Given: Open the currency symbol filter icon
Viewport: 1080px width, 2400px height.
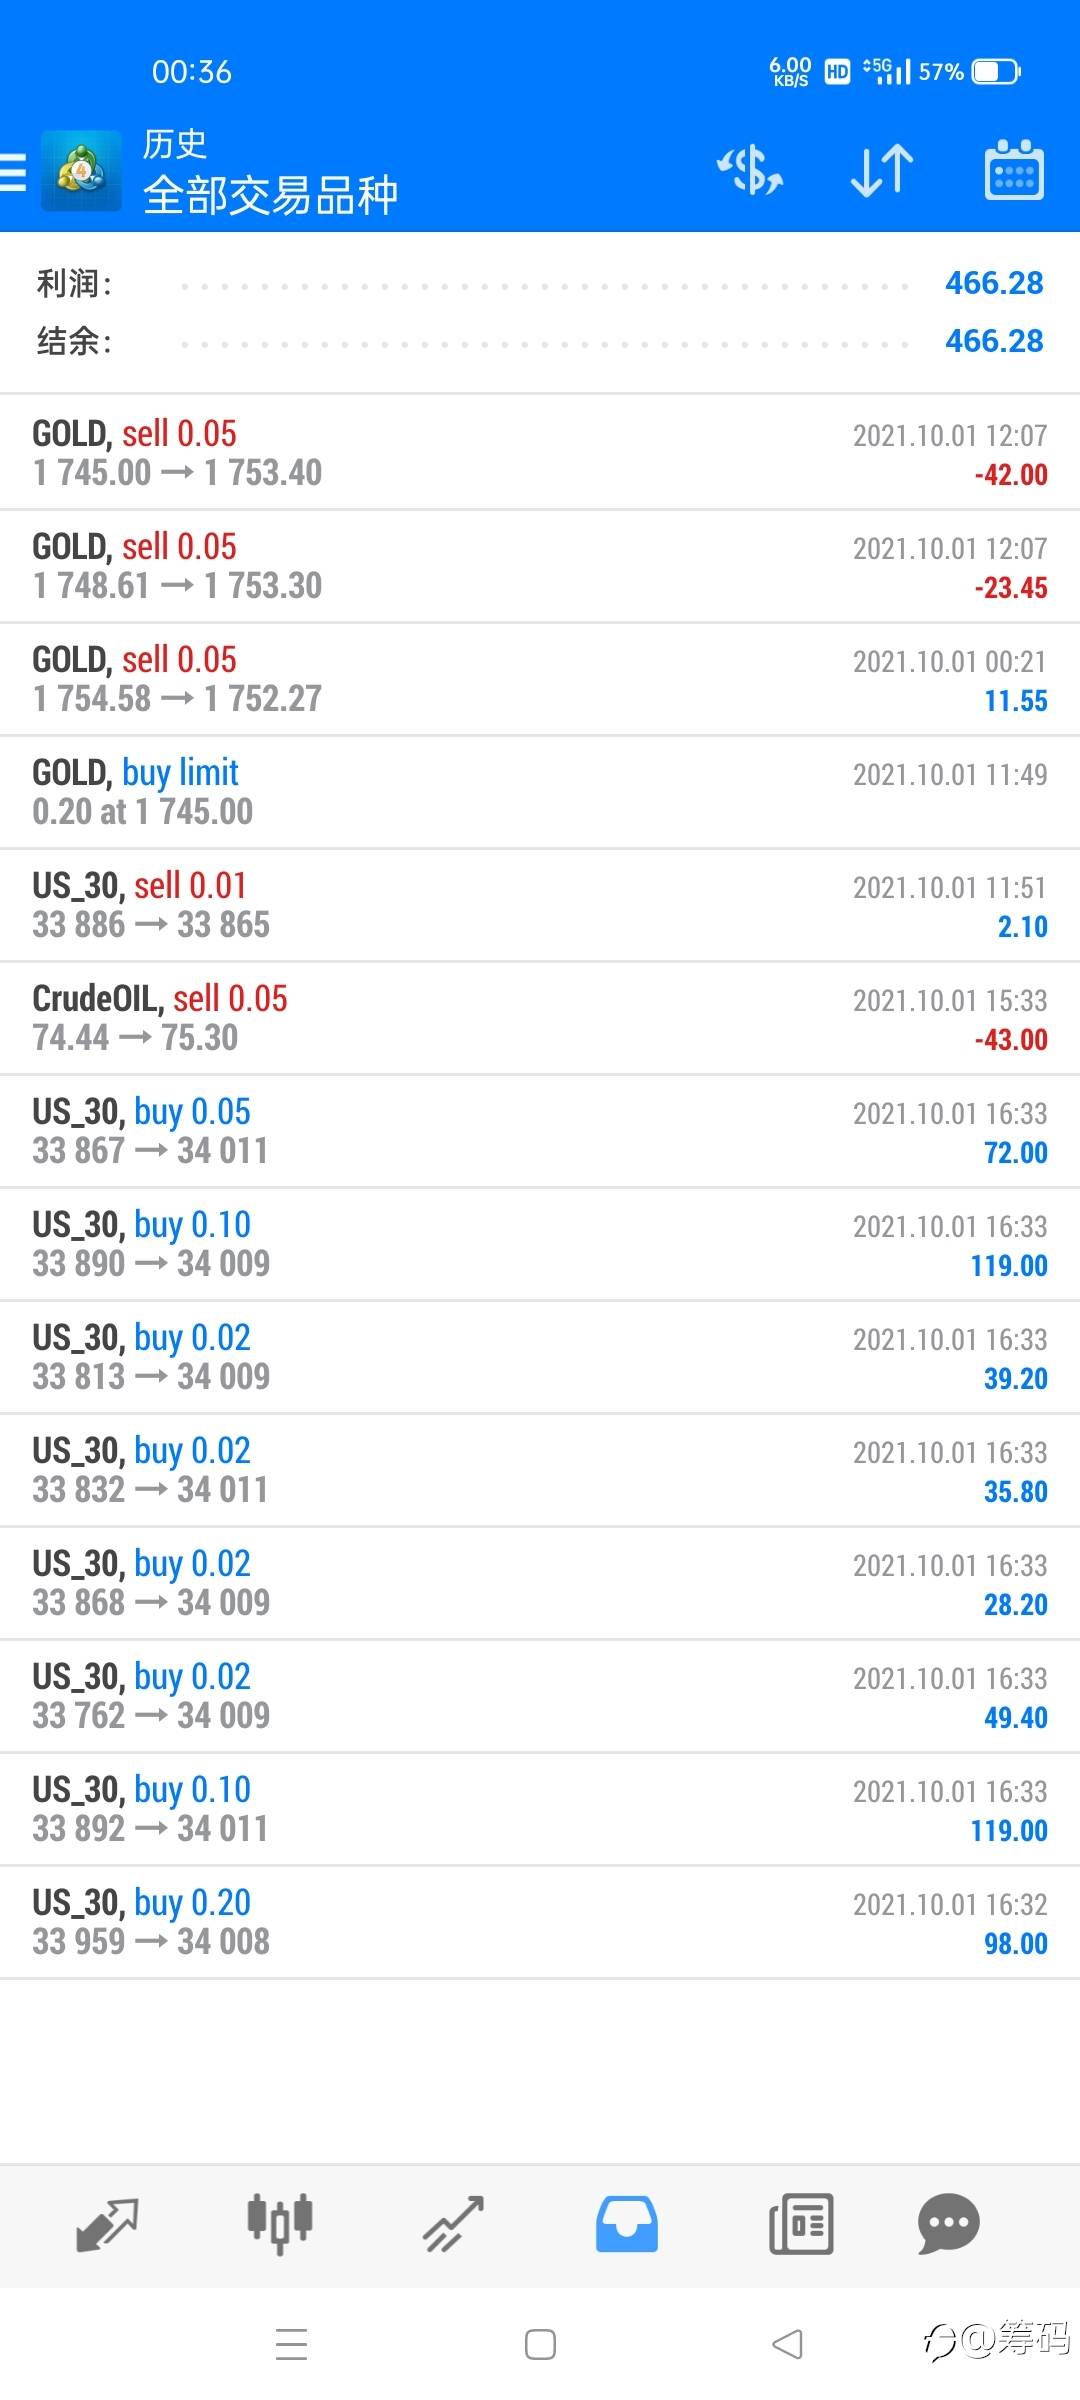Looking at the screenshot, I should 750,170.
